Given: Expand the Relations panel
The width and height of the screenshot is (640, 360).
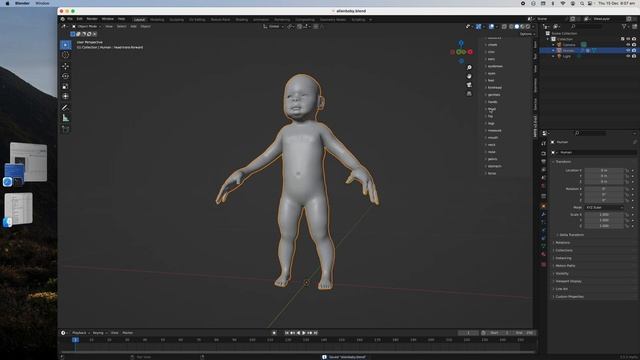Looking at the screenshot, I should click(562, 242).
